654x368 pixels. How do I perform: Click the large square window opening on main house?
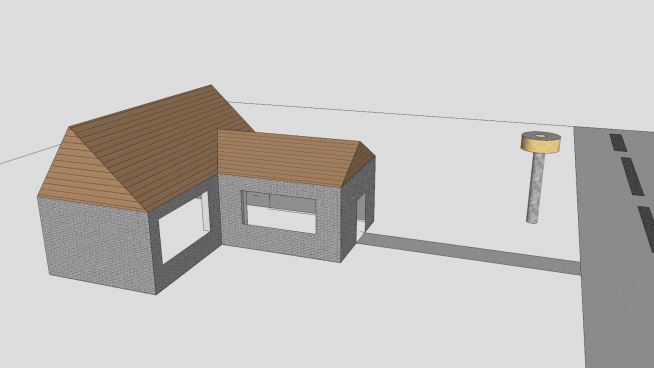pyautogui.click(x=184, y=227)
